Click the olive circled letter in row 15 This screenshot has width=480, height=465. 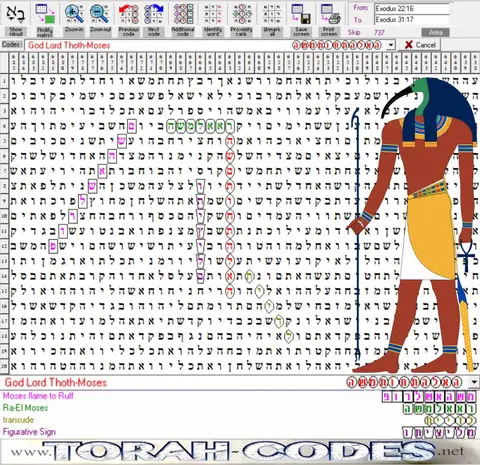pyautogui.click(x=260, y=291)
